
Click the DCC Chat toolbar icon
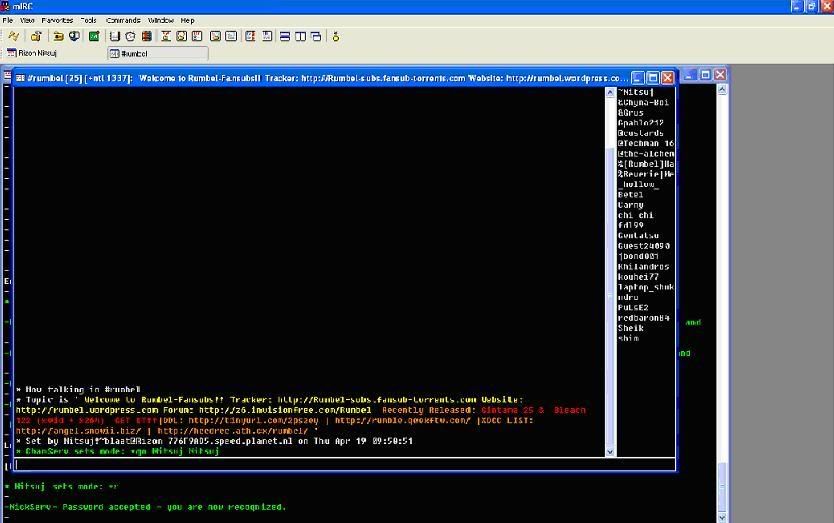pyautogui.click(x=181, y=36)
